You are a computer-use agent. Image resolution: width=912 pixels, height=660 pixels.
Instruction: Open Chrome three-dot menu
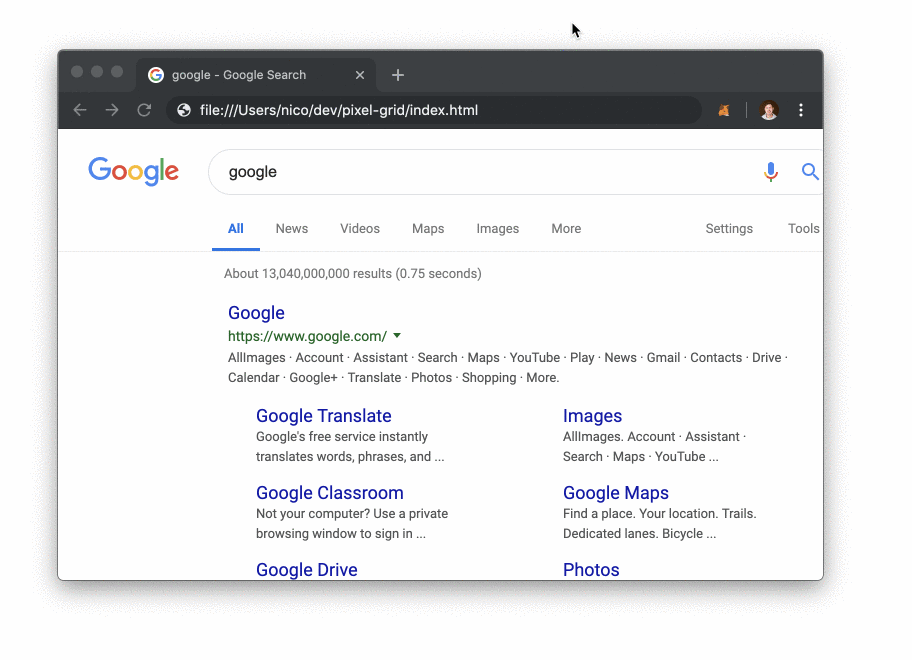tap(801, 110)
